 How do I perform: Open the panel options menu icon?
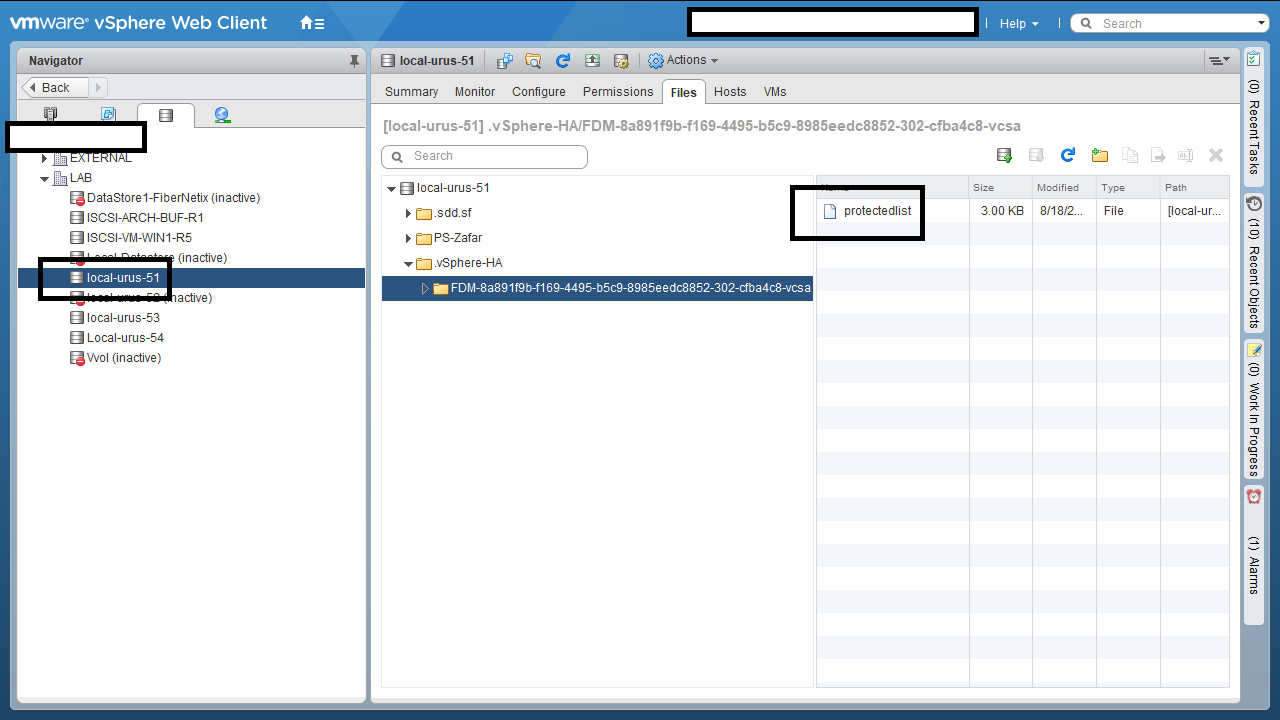[x=1219, y=61]
